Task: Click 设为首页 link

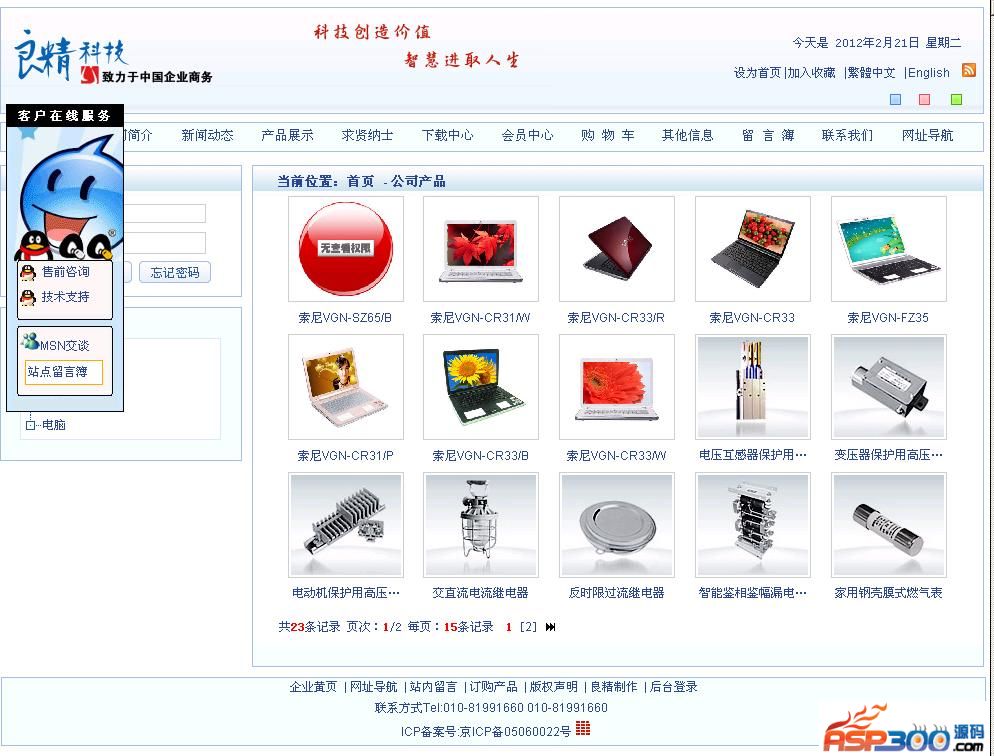Action: (758, 73)
